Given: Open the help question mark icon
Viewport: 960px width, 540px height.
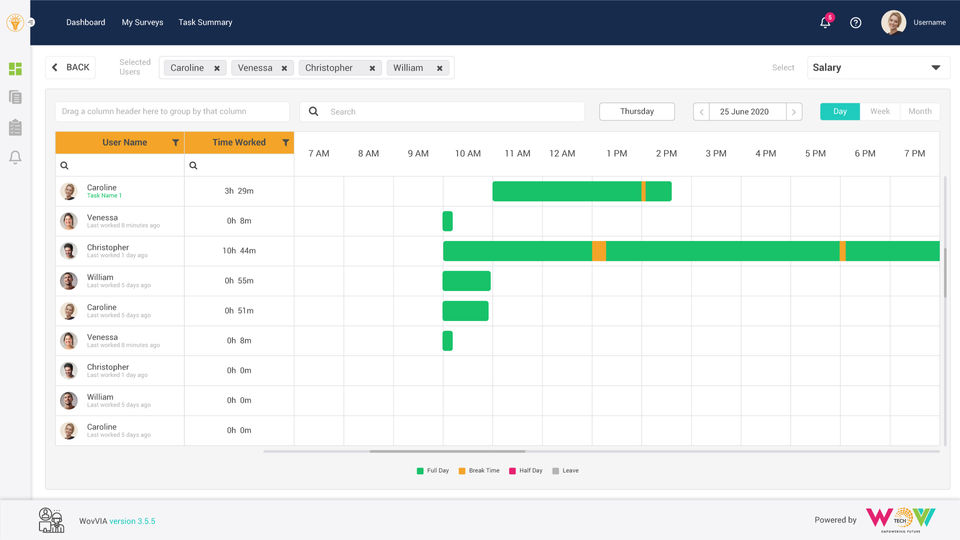Looking at the screenshot, I should (x=855, y=23).
